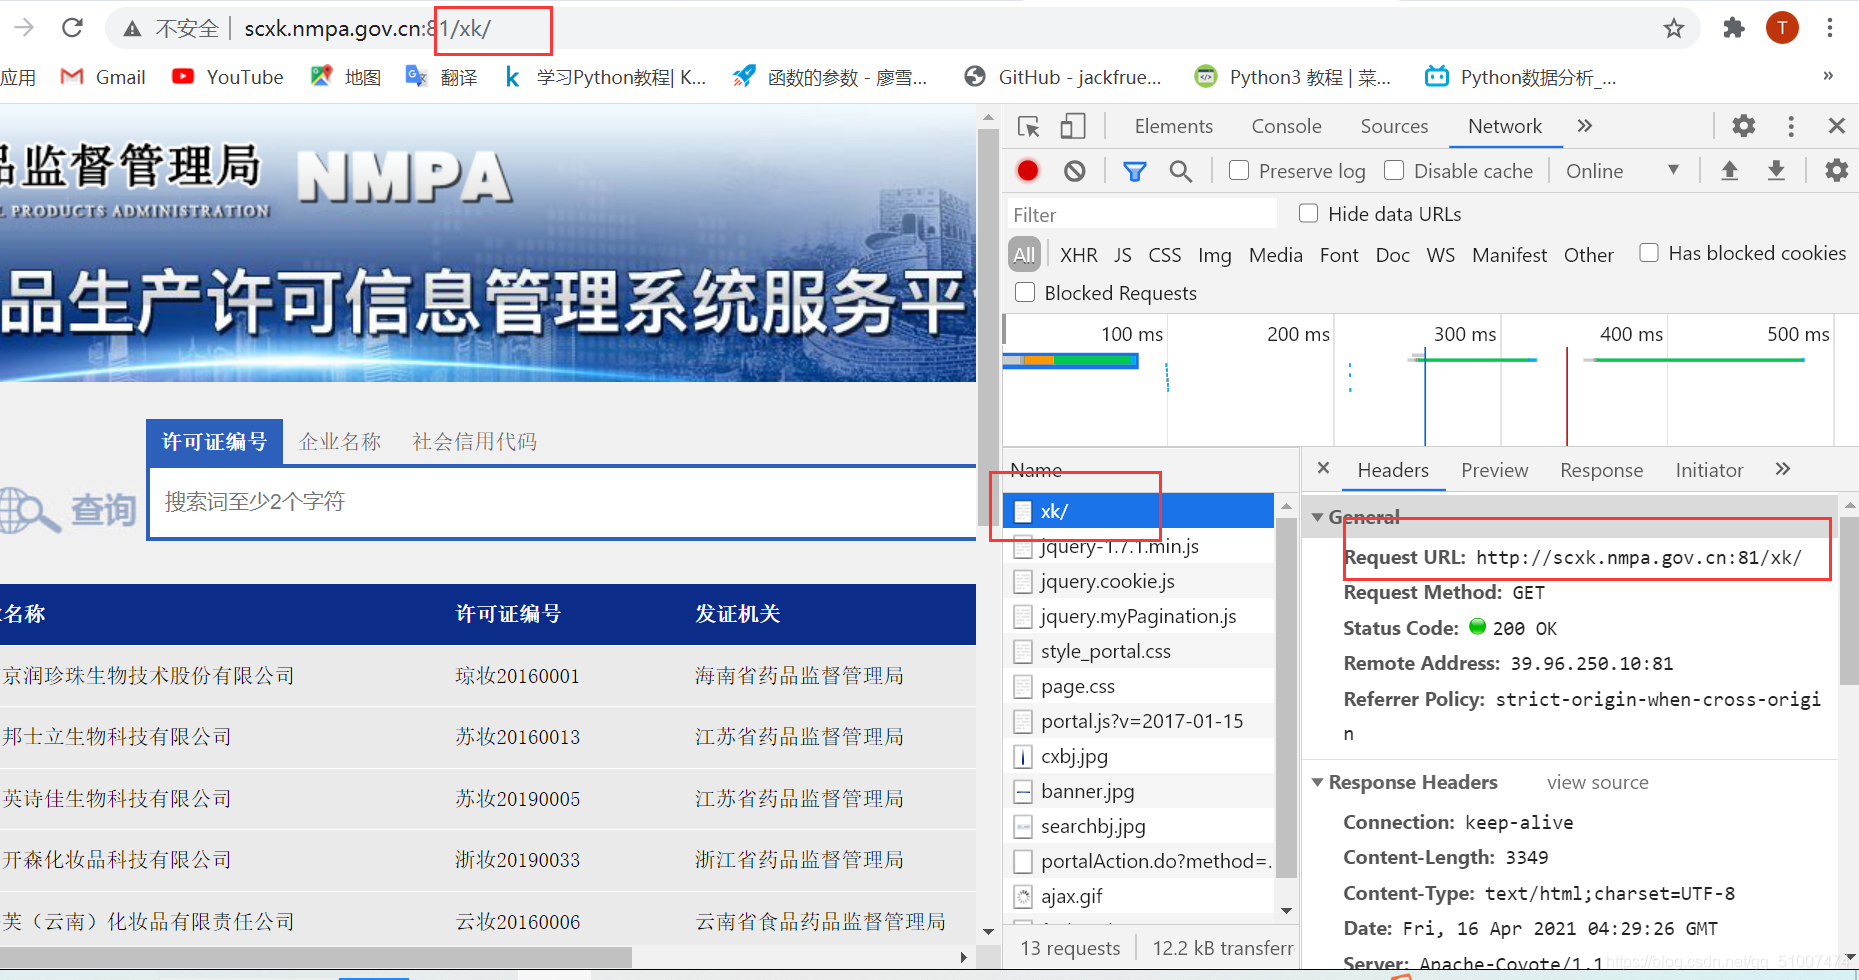Toggle the device toolbar icon
This screenshot has width=1859, height=980.
[x=1073, y=126]
